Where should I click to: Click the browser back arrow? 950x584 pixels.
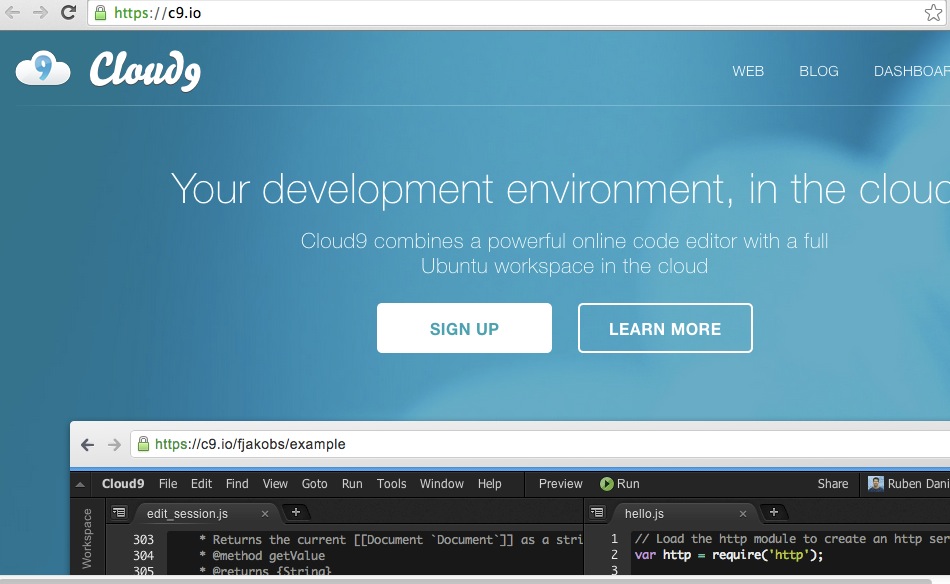(x=12, y=13)
